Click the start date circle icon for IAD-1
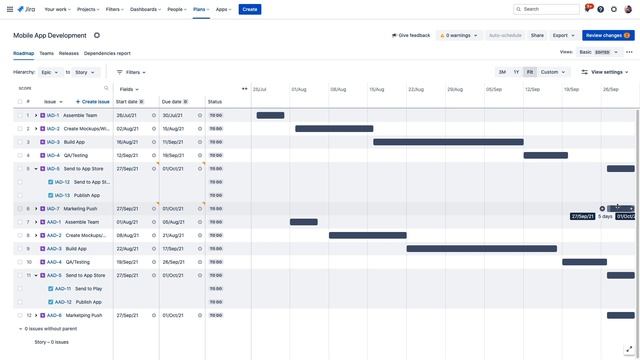Image resolution: width=640 pixels, height=360 pixels. click(154, 116)
